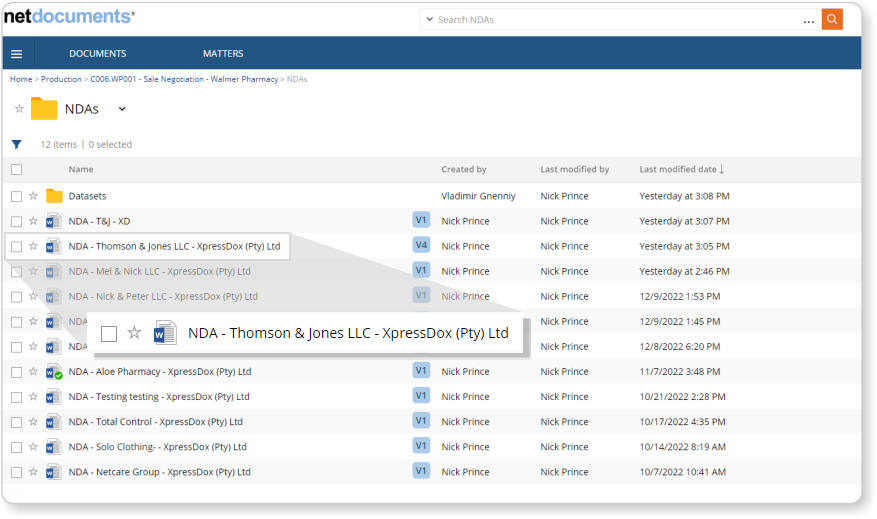
Task: Star the NDA - Solo Clothing document
Action: click(x=34, y=447)
